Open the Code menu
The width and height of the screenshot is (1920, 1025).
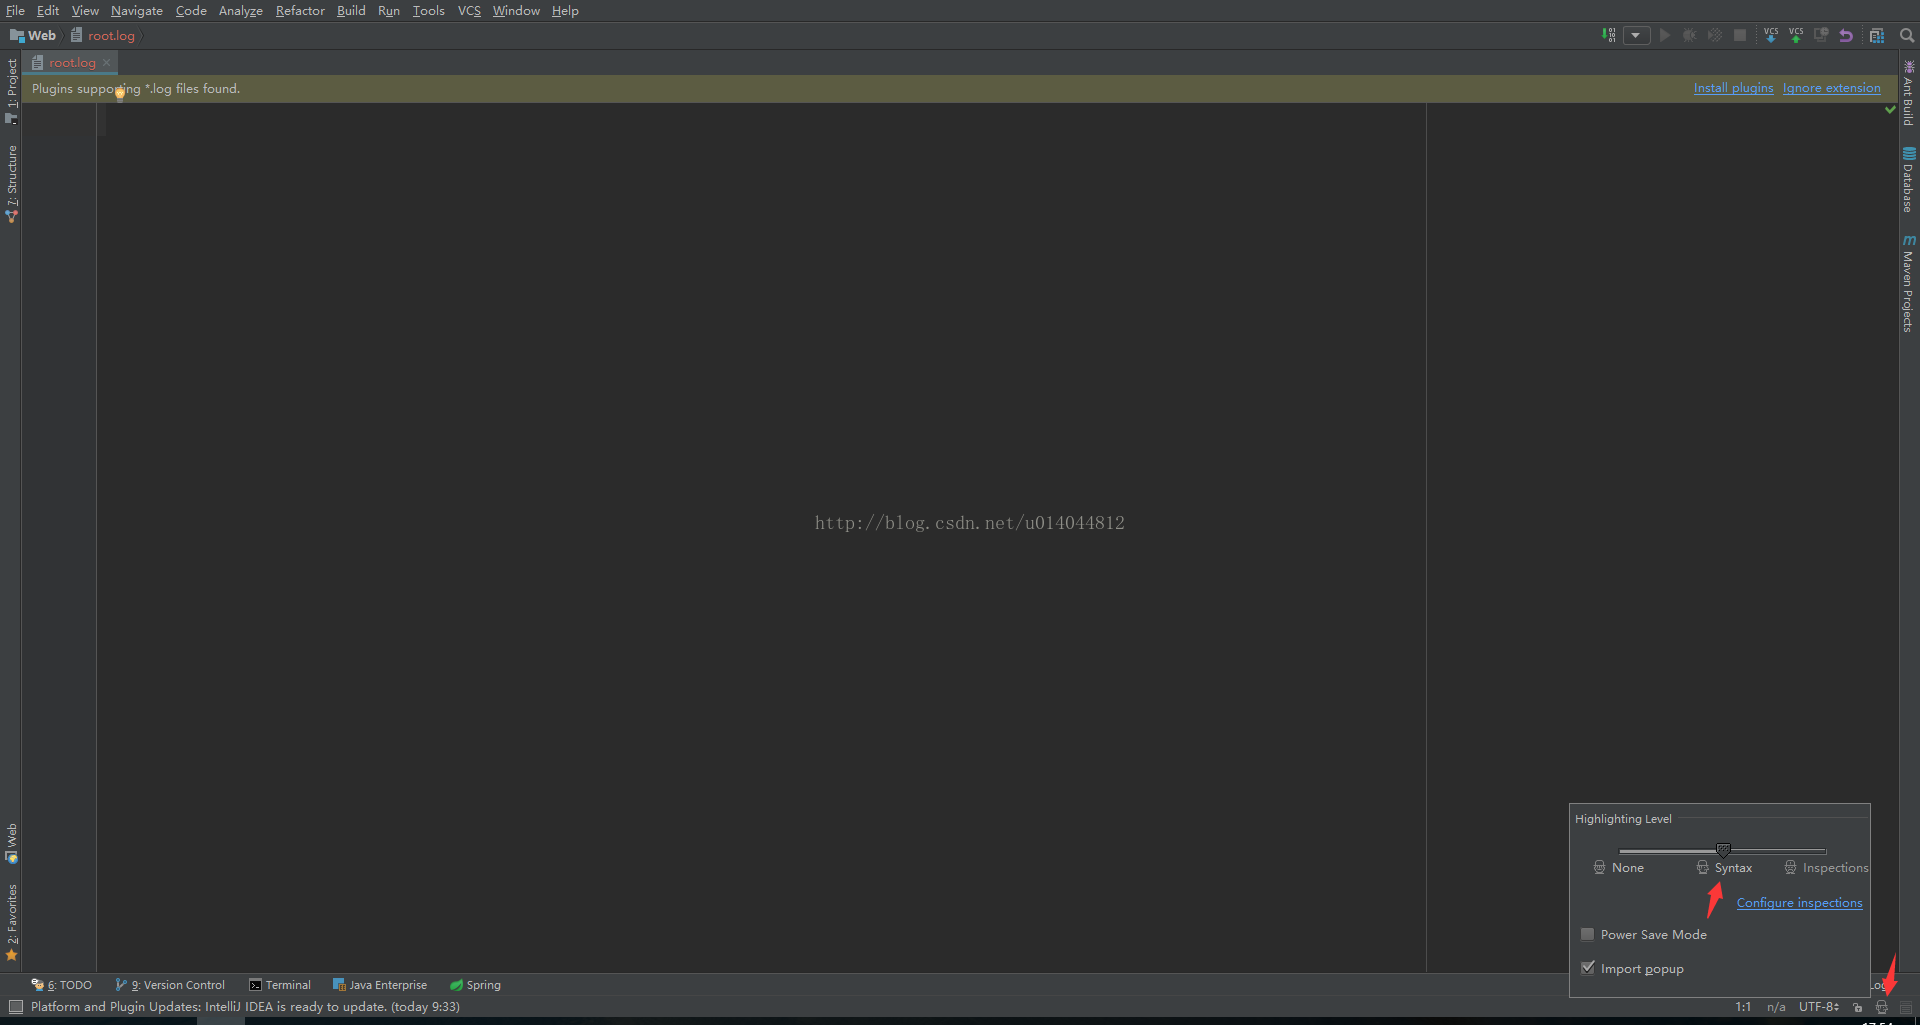(x=191, y=11)
